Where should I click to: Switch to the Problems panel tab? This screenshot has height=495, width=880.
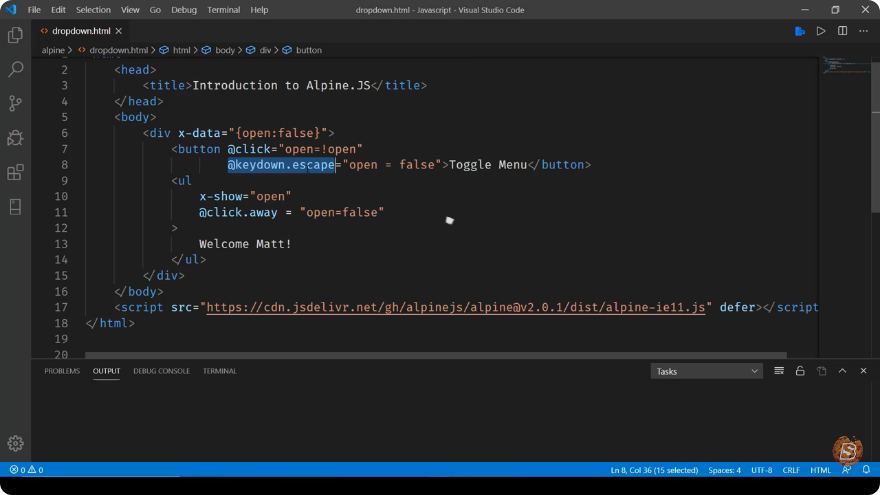tap(62, 371)
